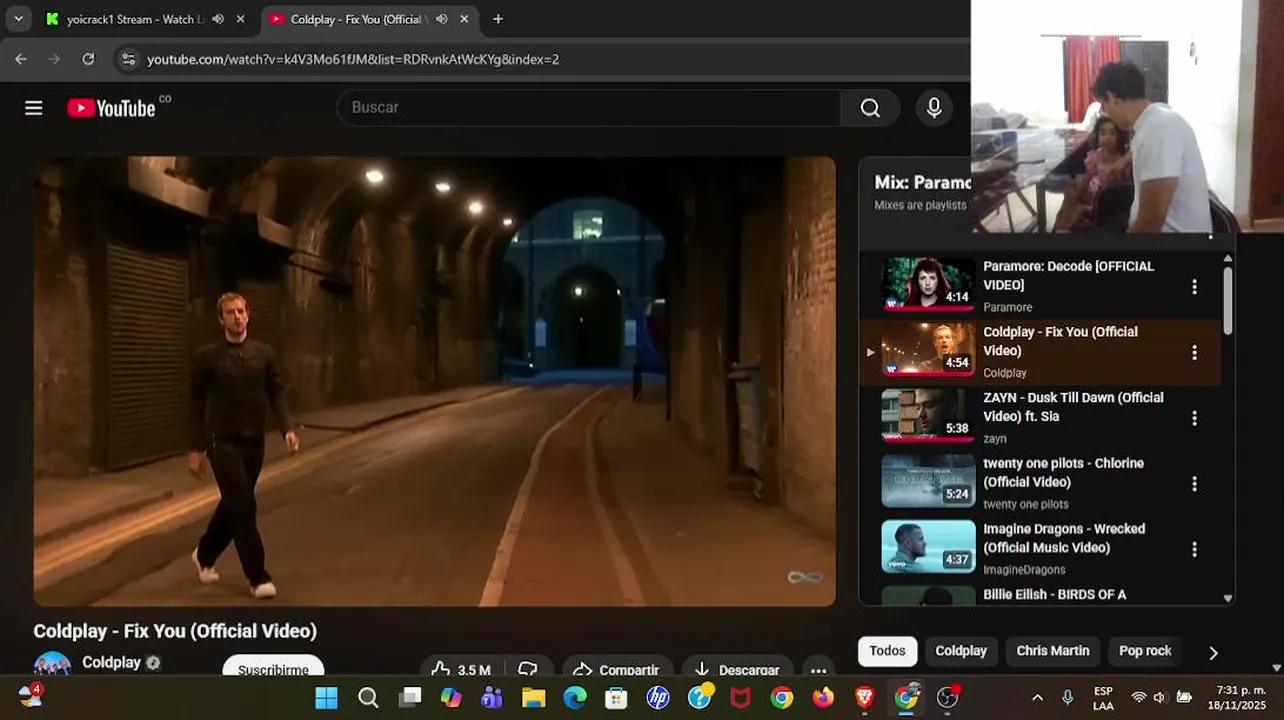The image size is (1284, 720).
Task: Open options menu for Paramore: Decode
Action: (x=1194, y=287)
